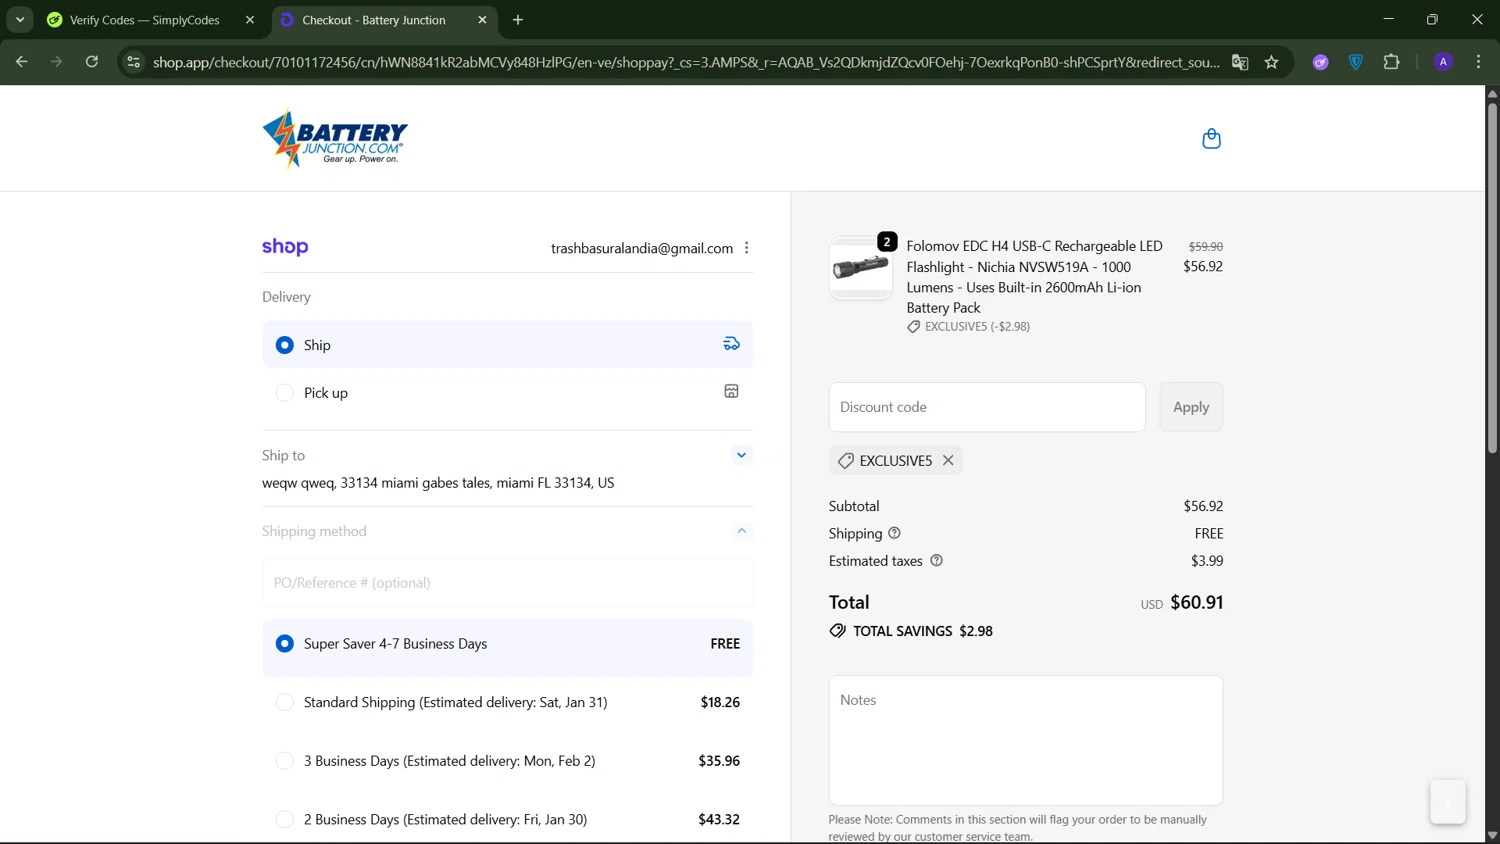Collapse the Shipping method section

[741, 531]
